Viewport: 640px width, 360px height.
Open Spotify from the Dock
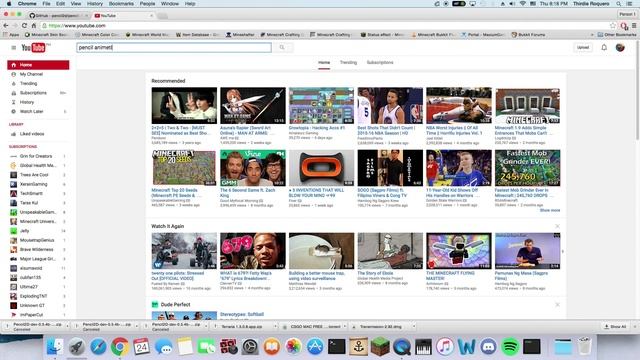click(510, 347)
